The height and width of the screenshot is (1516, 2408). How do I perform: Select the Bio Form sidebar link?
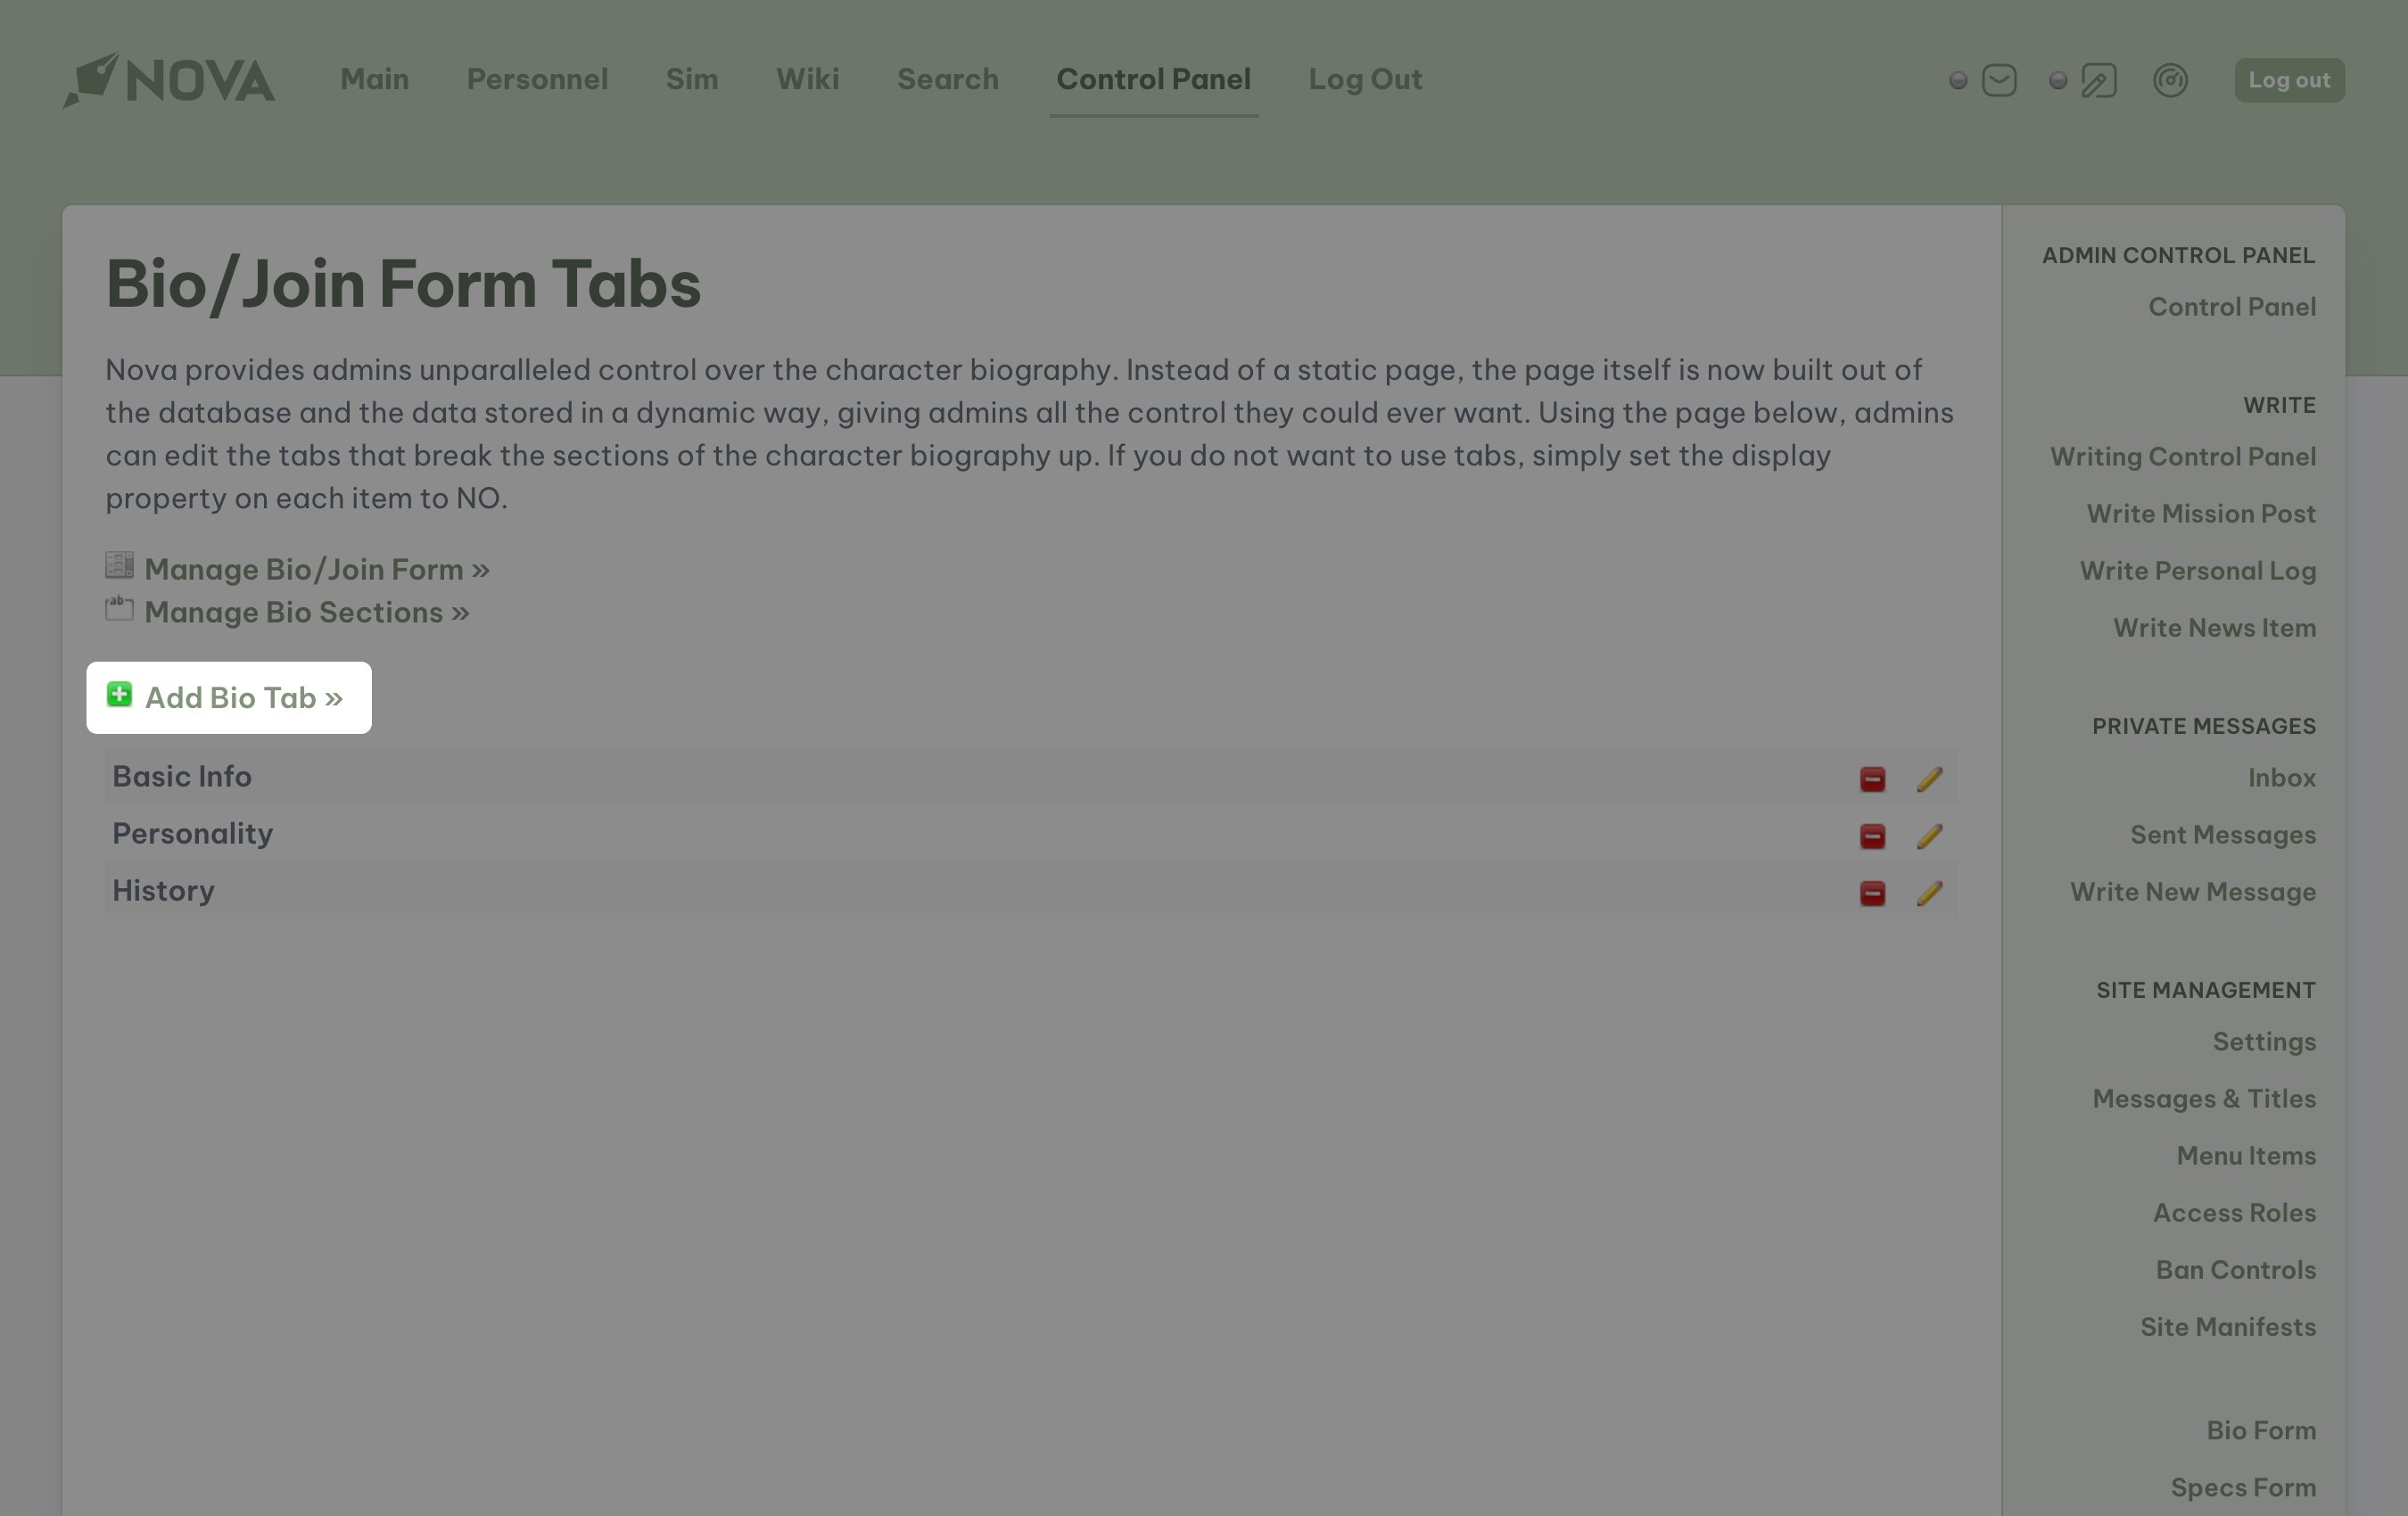2260,1430
